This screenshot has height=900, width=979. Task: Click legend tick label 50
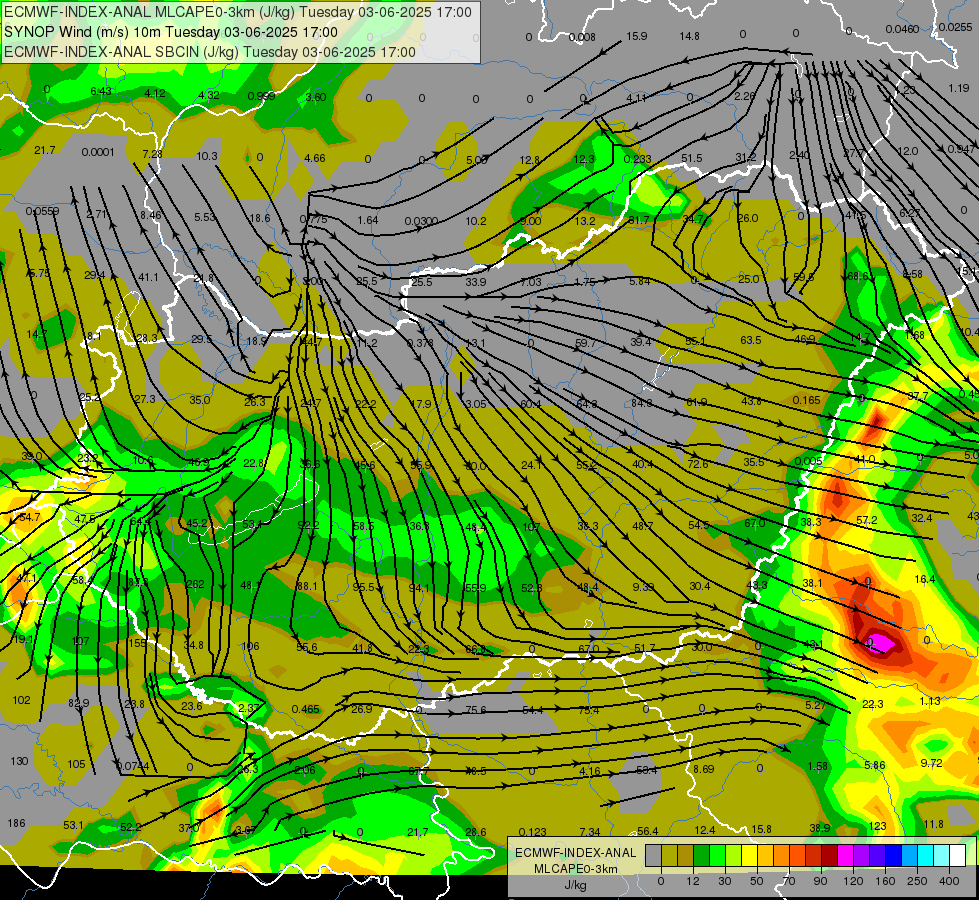pyautogui.click(x=757, y=881)
